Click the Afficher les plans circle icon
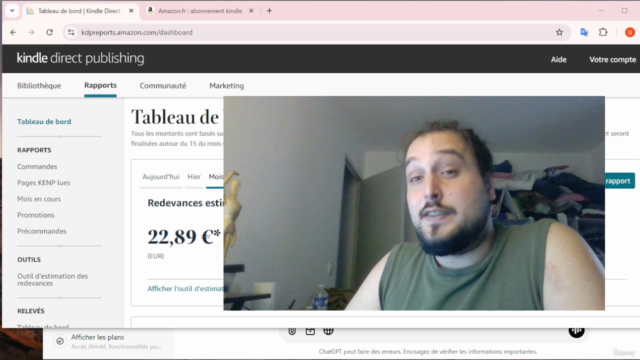Screen dimensions: 640x360 60,341
